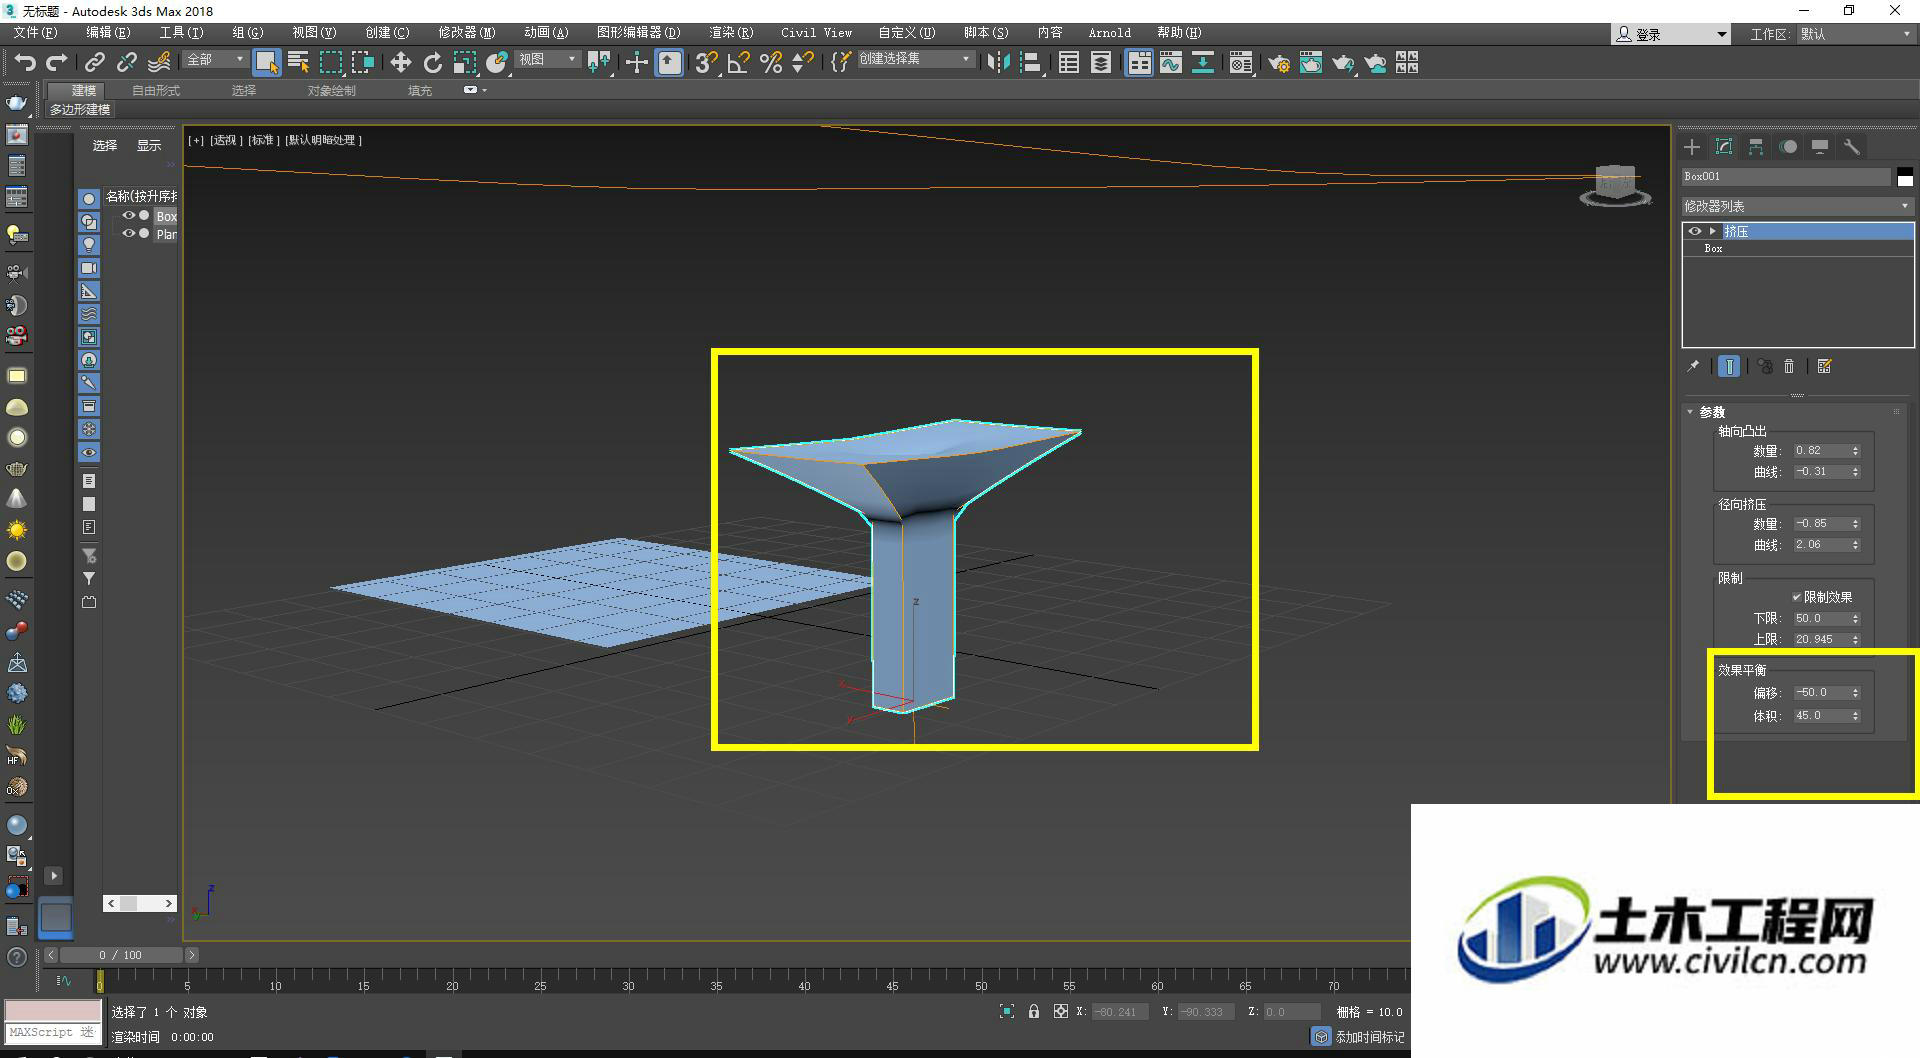Image resolution: width=1920 pixels, height=1058 pixels.
Task: Click the 显示 tab in Scene Explorer
Action: pyautogui.click(x=149, y=145)
